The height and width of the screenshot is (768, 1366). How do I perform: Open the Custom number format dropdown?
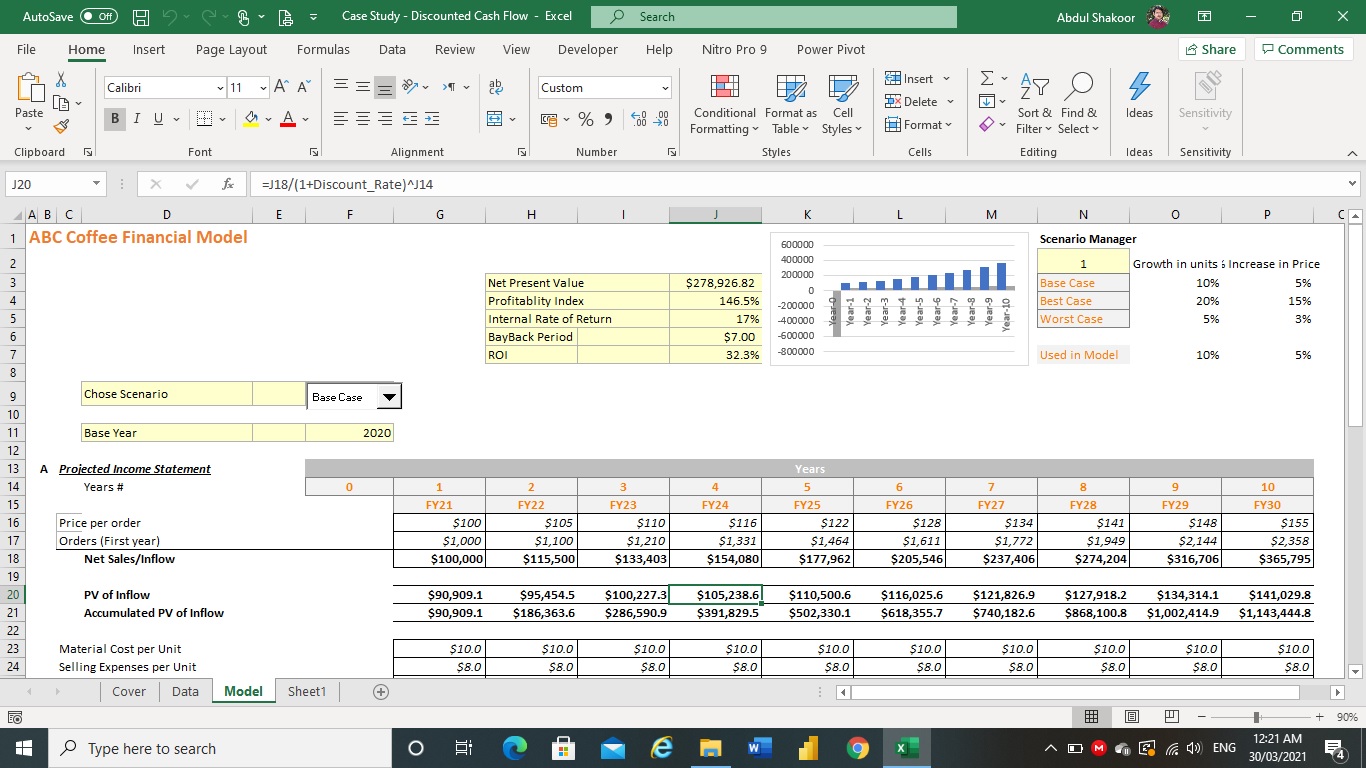(664, 88)
